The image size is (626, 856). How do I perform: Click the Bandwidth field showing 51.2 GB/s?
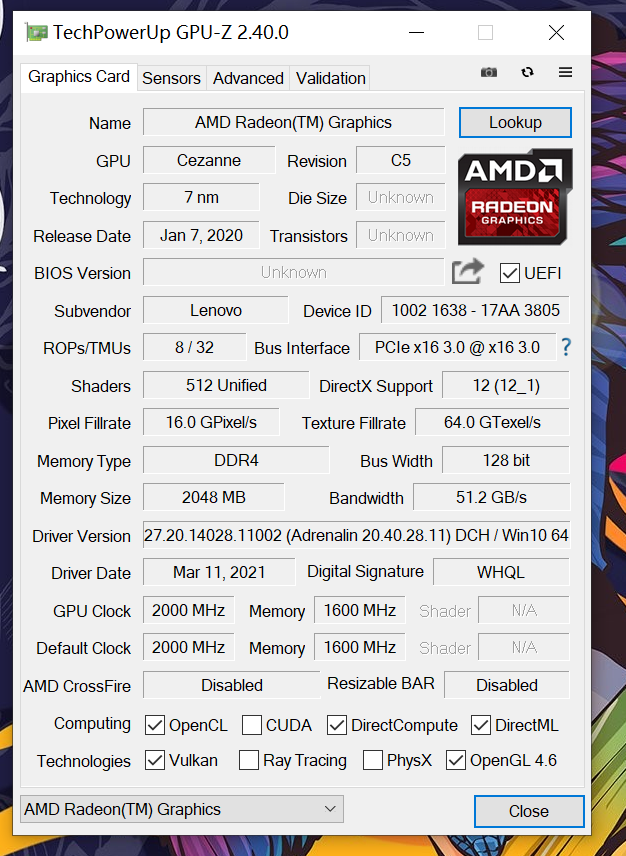(x=492, y=497)
